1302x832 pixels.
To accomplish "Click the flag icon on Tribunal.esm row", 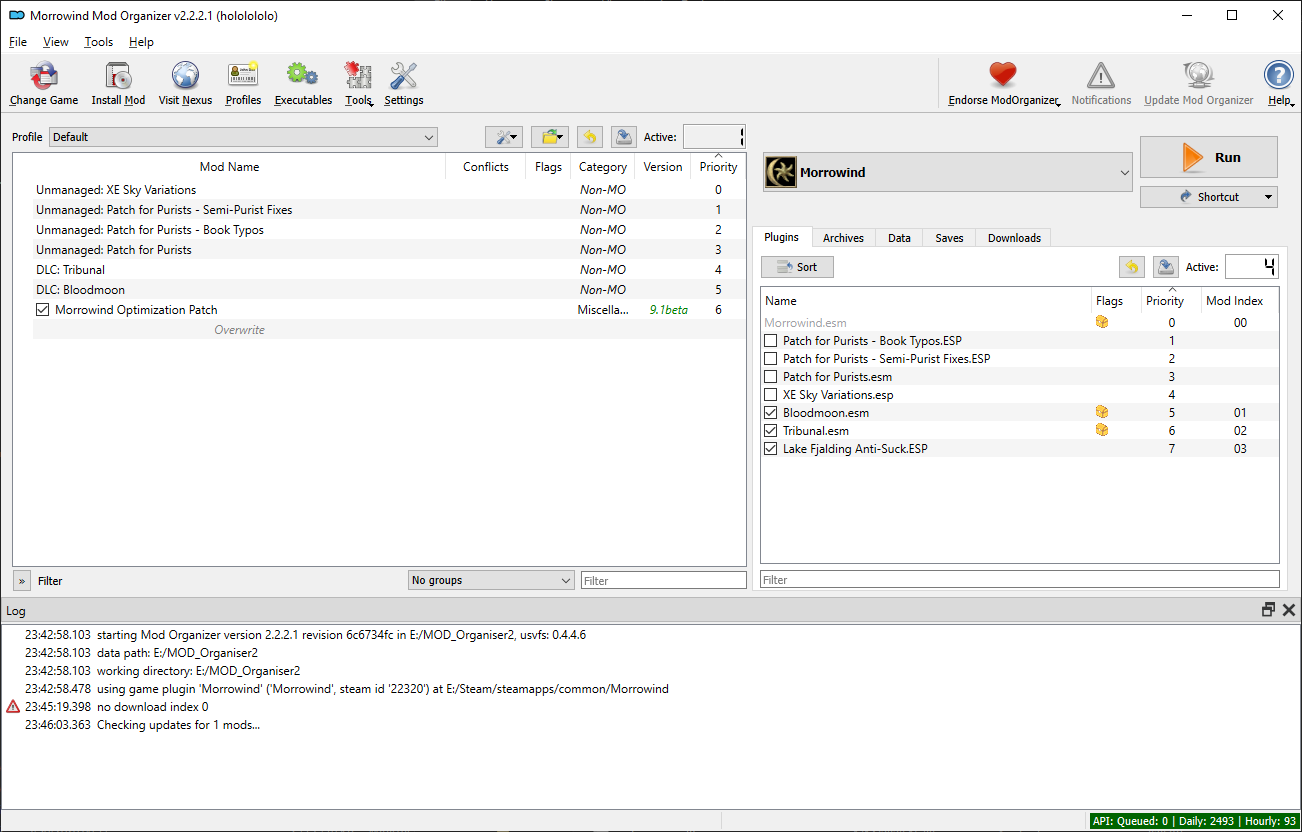I will coord(1102,430).
